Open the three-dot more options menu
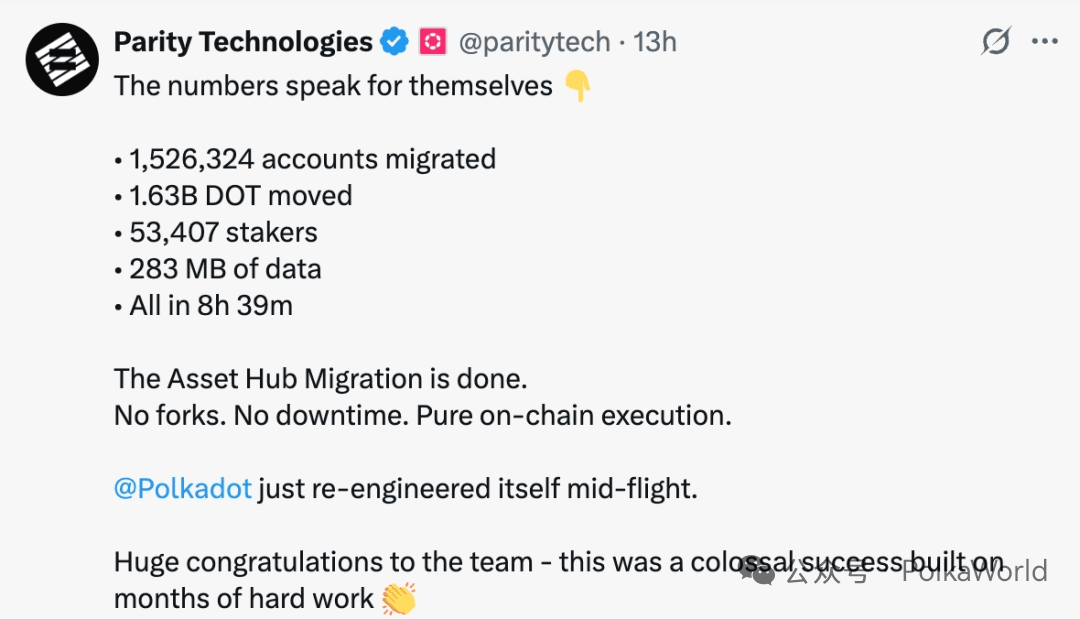The width and height of the screenshot is (1080, 619). tap(1044, 42)
